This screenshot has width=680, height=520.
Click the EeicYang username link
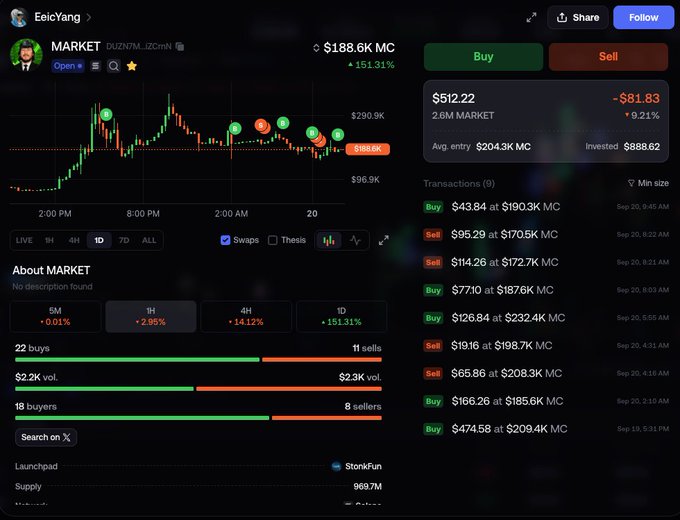(x=57, y=17)
